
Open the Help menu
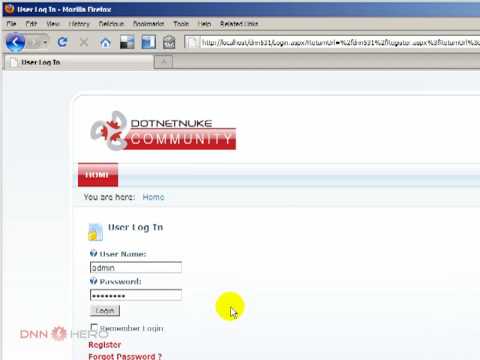[204, 24]
